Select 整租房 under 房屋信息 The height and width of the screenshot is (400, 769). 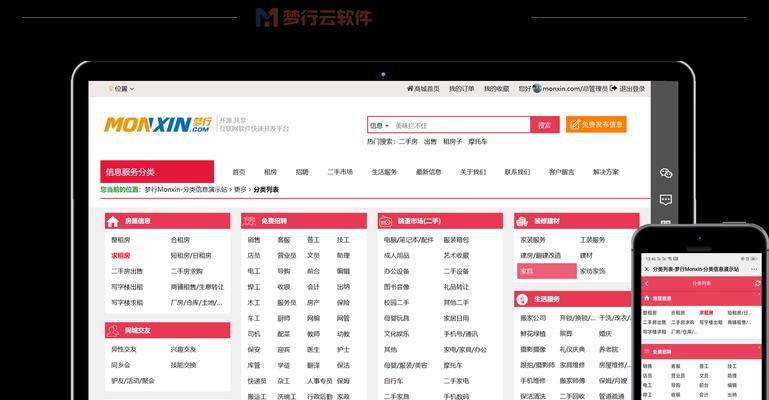121,240
